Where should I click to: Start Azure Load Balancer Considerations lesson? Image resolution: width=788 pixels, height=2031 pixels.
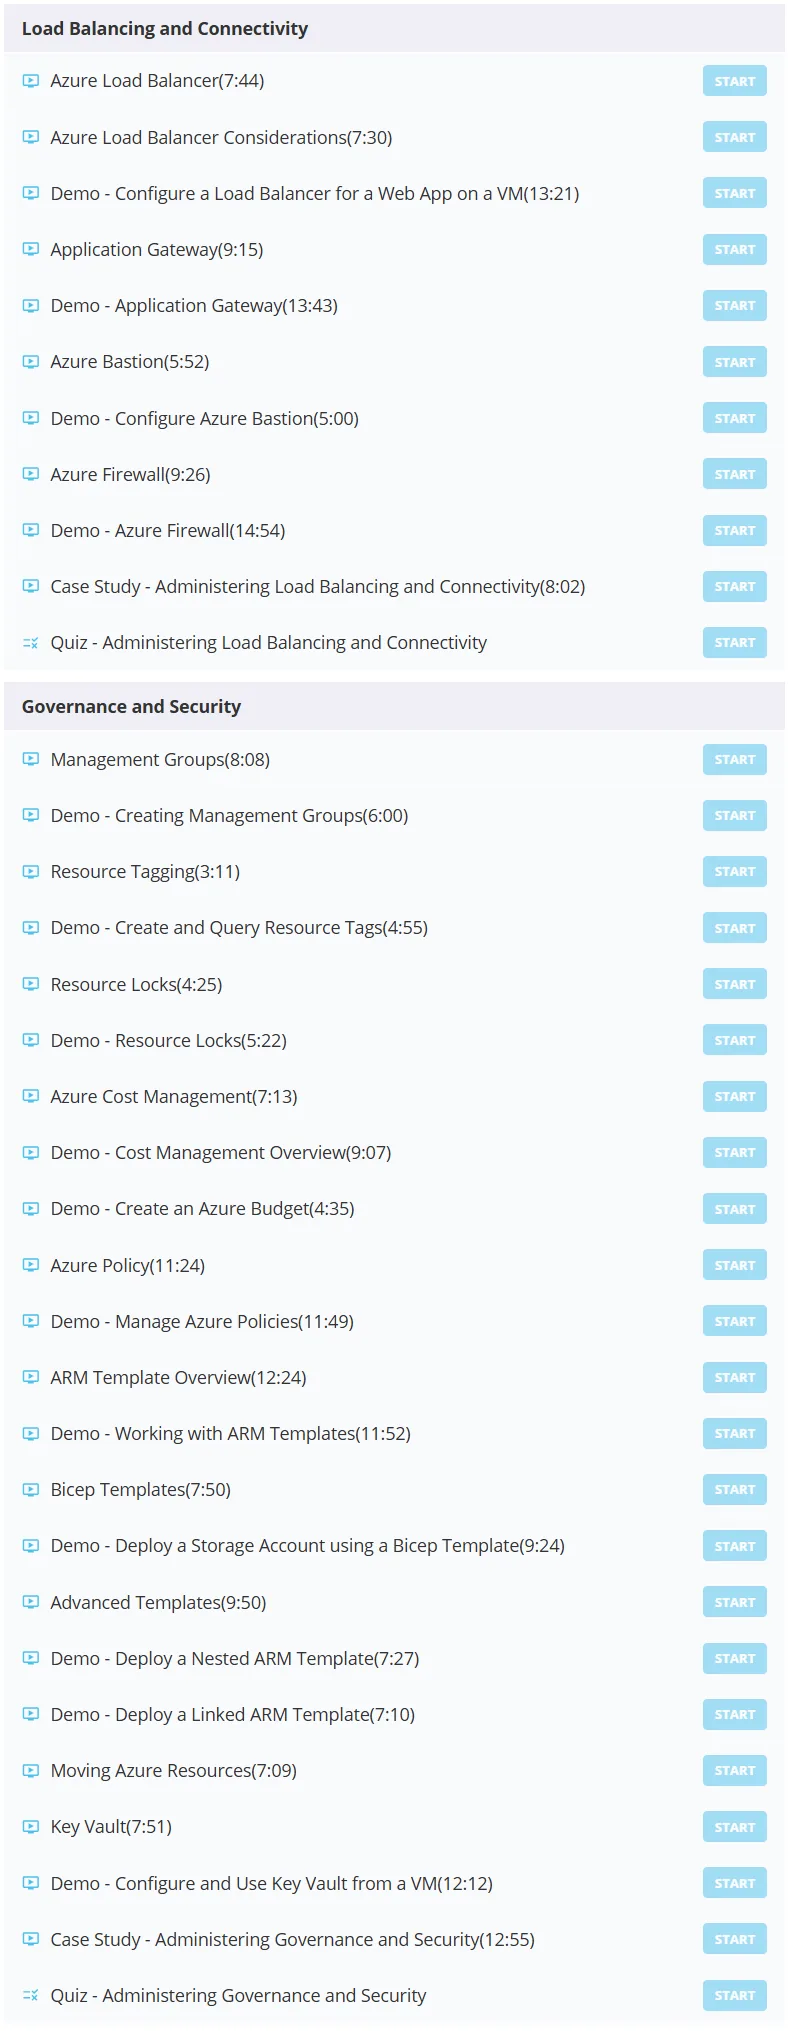tap(735, 137)
